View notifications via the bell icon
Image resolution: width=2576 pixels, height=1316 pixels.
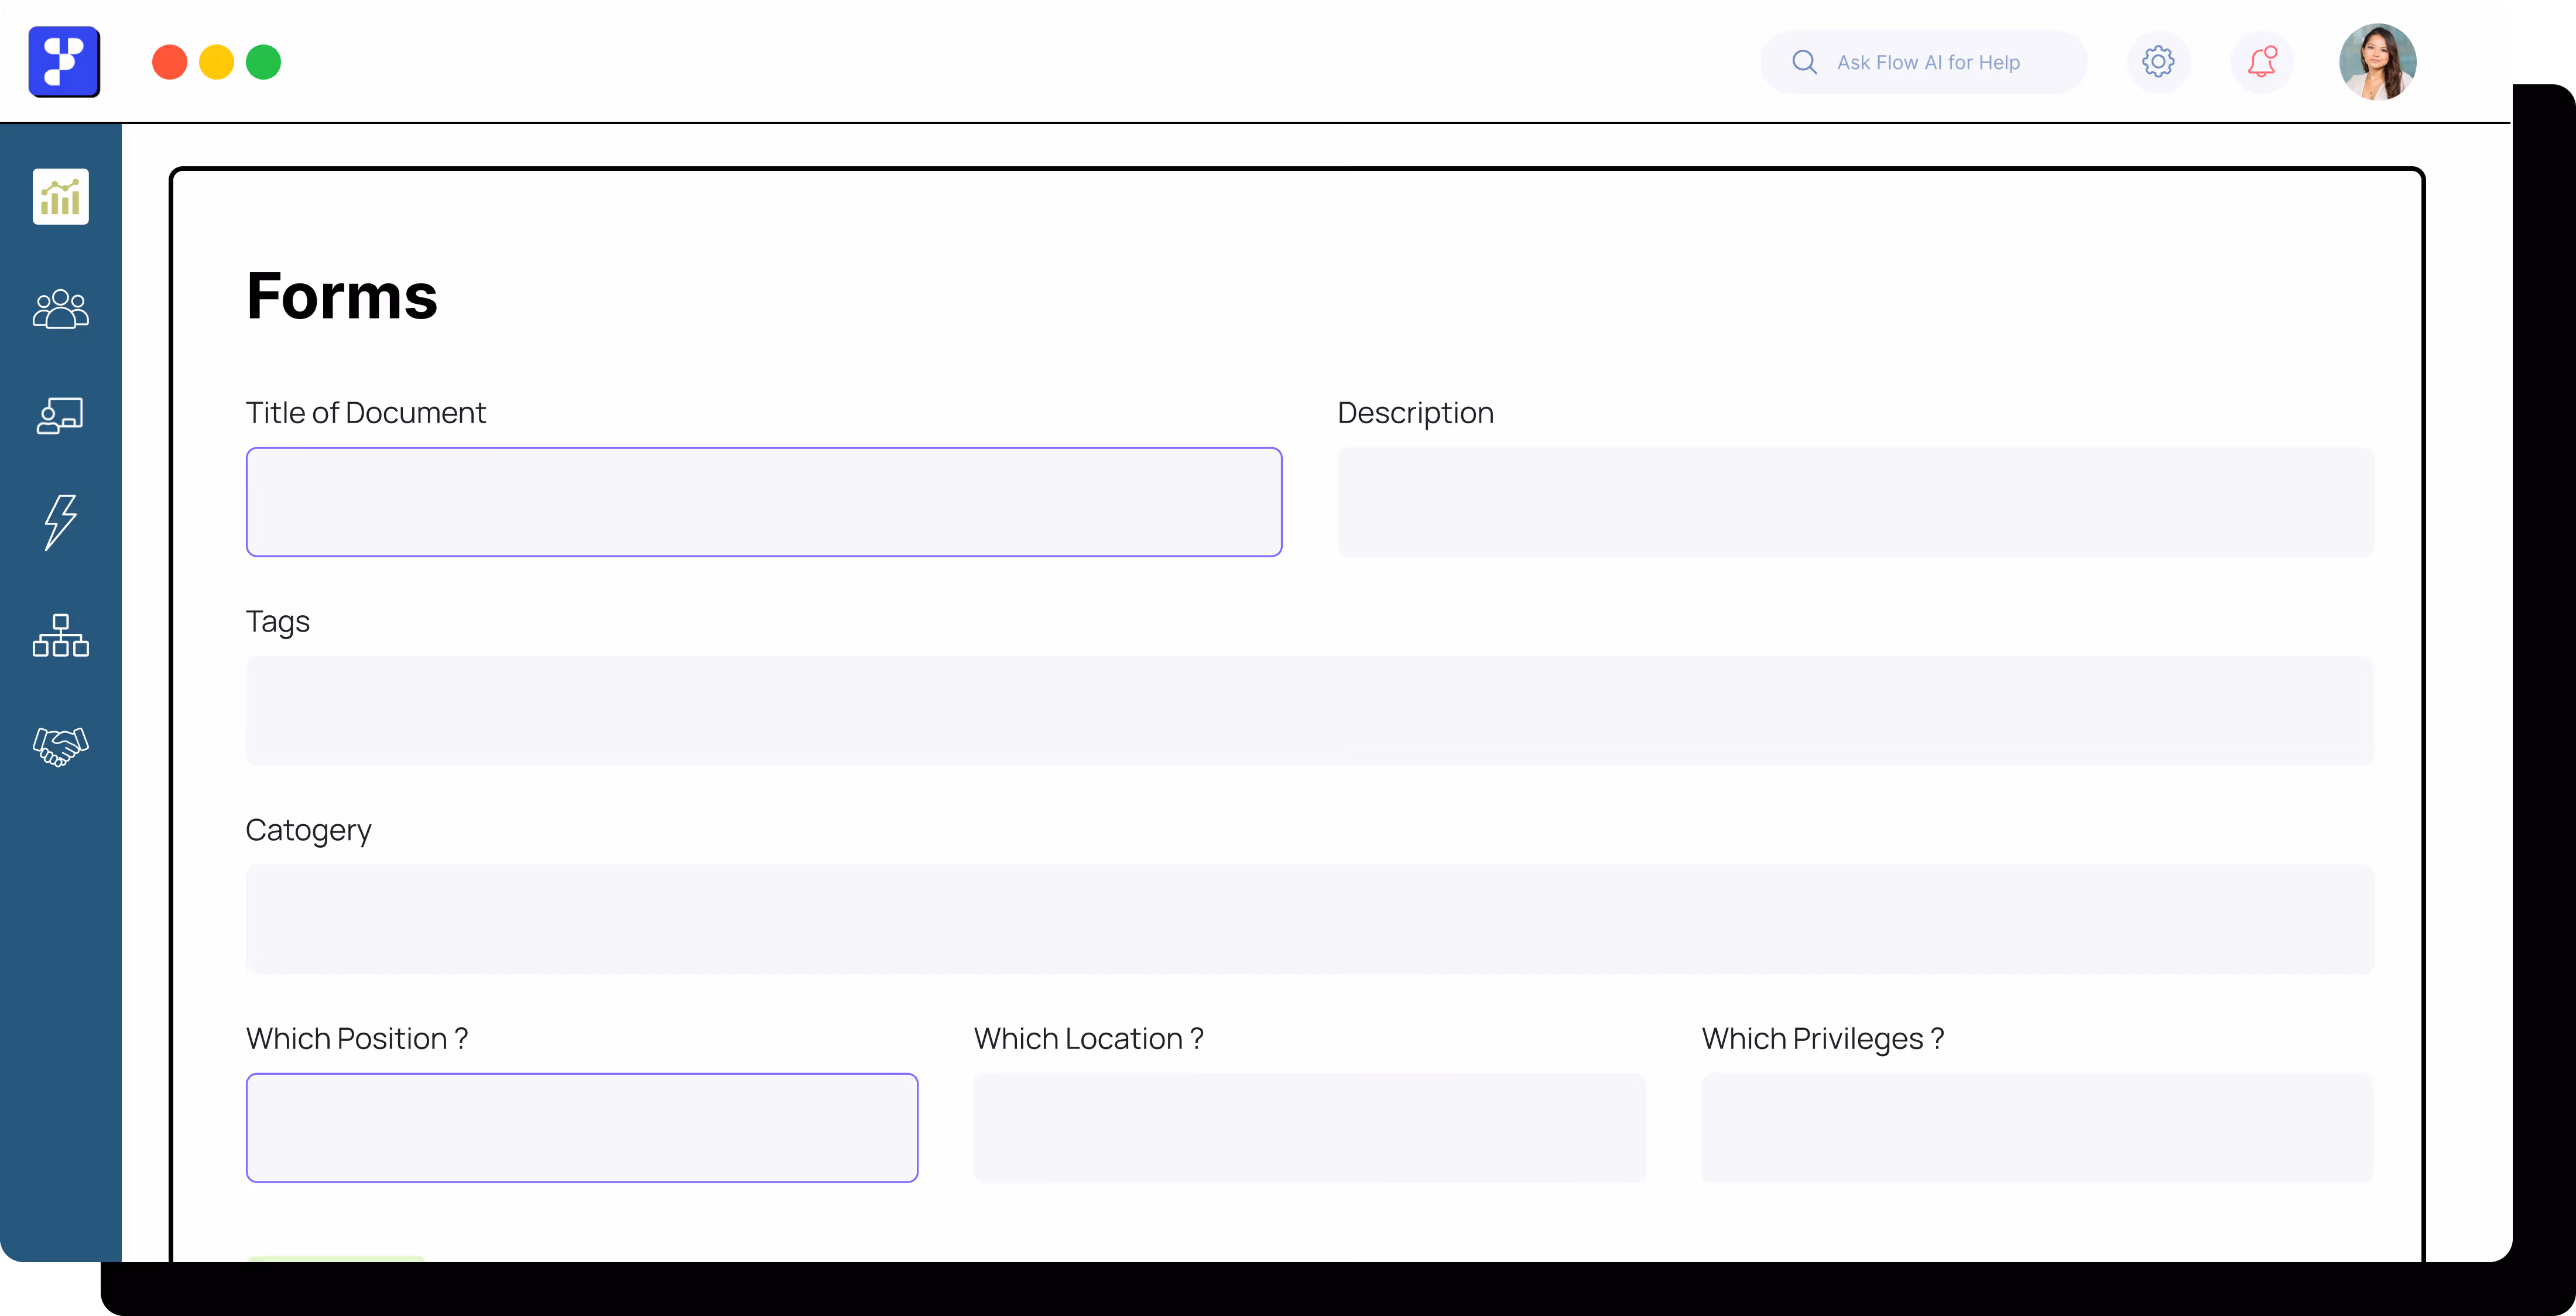point(2261,62)
